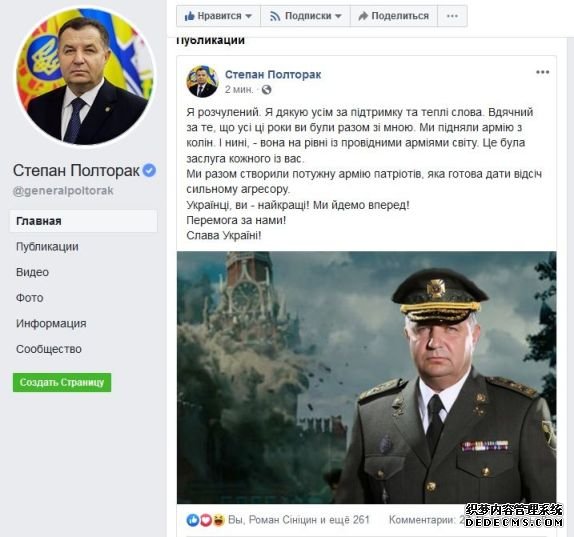Expand the Нравится dropdown arrow
This screenshot has height=537, width=574.
pos(248,16)
